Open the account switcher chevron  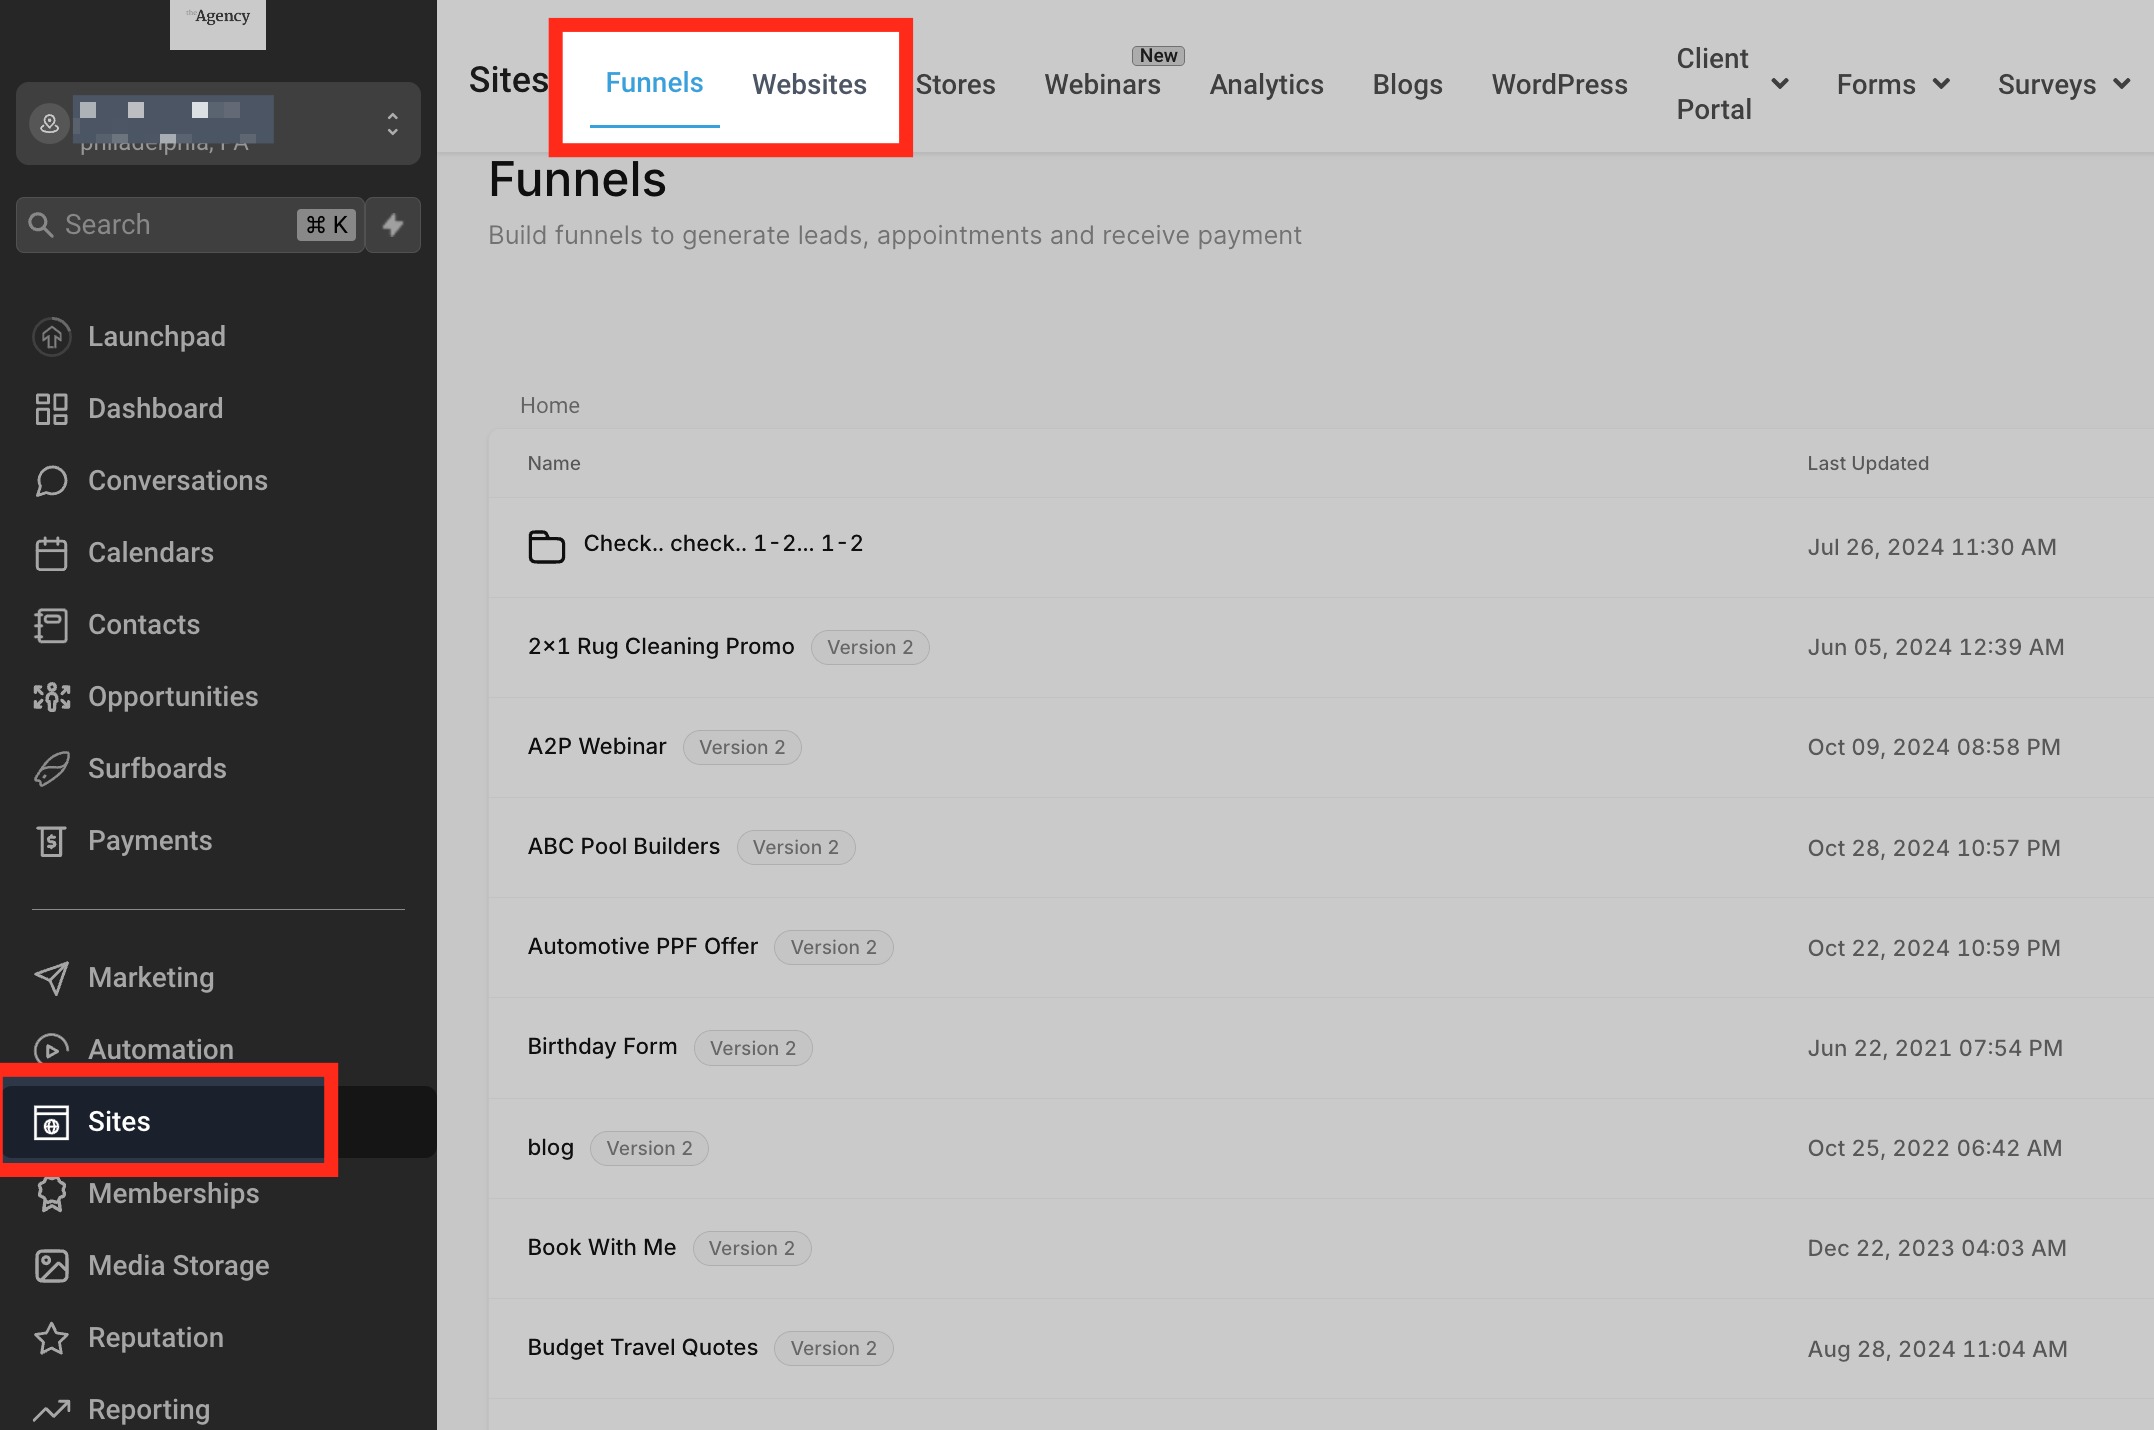pyautogui.click(x=392, y=124)
